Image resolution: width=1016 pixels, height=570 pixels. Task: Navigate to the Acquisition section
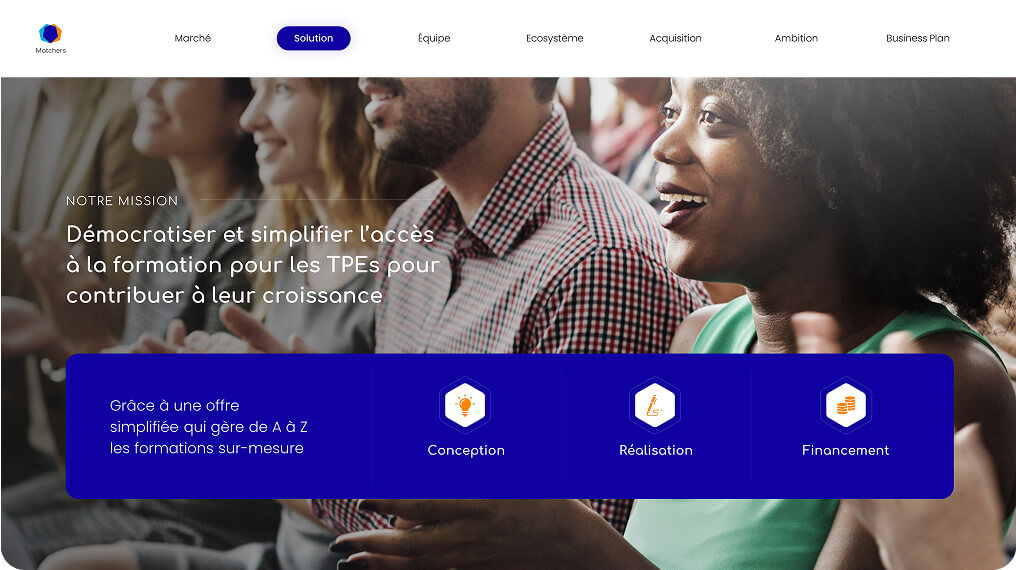tap(675, 38)
